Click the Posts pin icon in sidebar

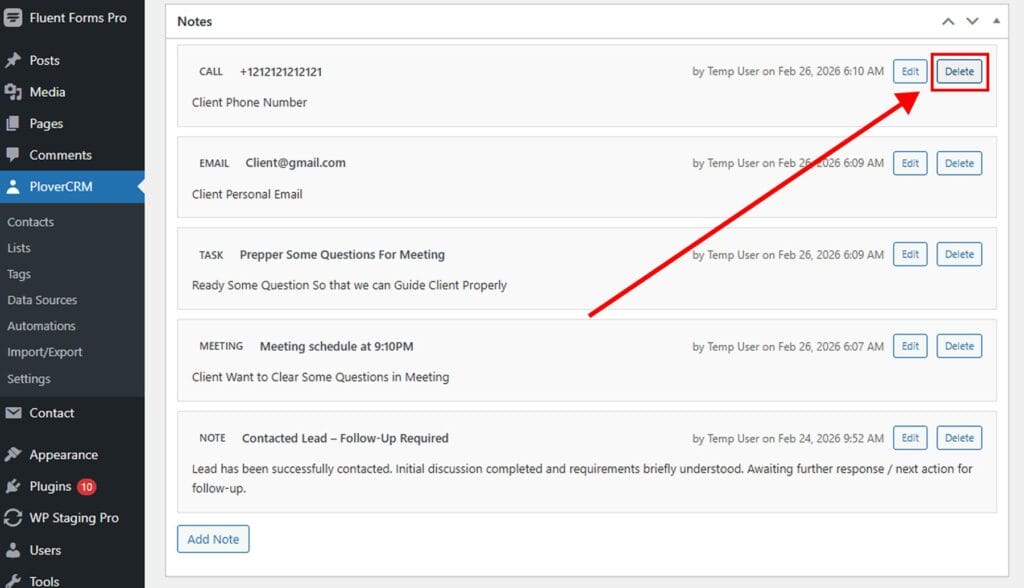point(13,60)
